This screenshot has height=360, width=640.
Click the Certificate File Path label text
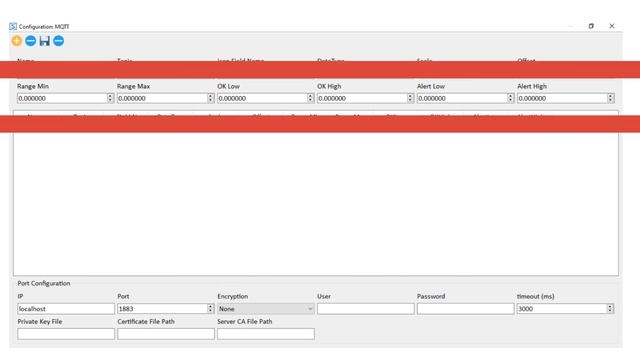click(x=146, y=322)
